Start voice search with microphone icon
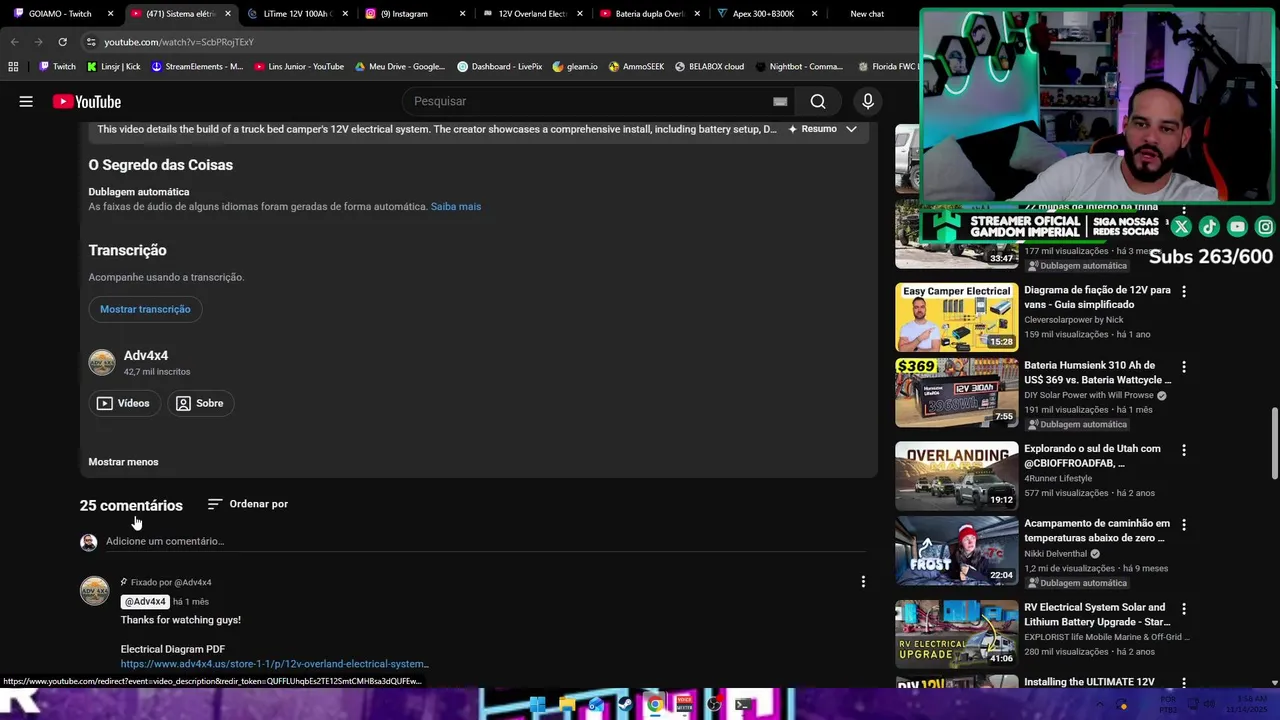Image resolution: width=1280 pixels, height=720 pixels. [x=868, y=101]
